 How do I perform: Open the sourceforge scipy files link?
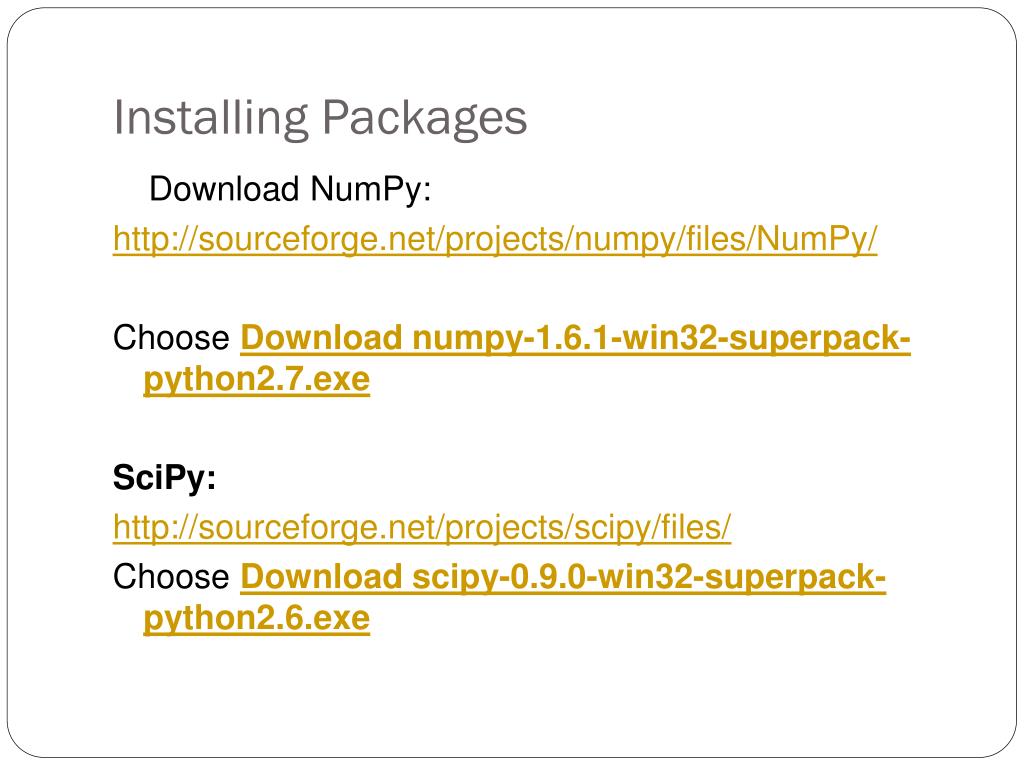pos(422,527)
